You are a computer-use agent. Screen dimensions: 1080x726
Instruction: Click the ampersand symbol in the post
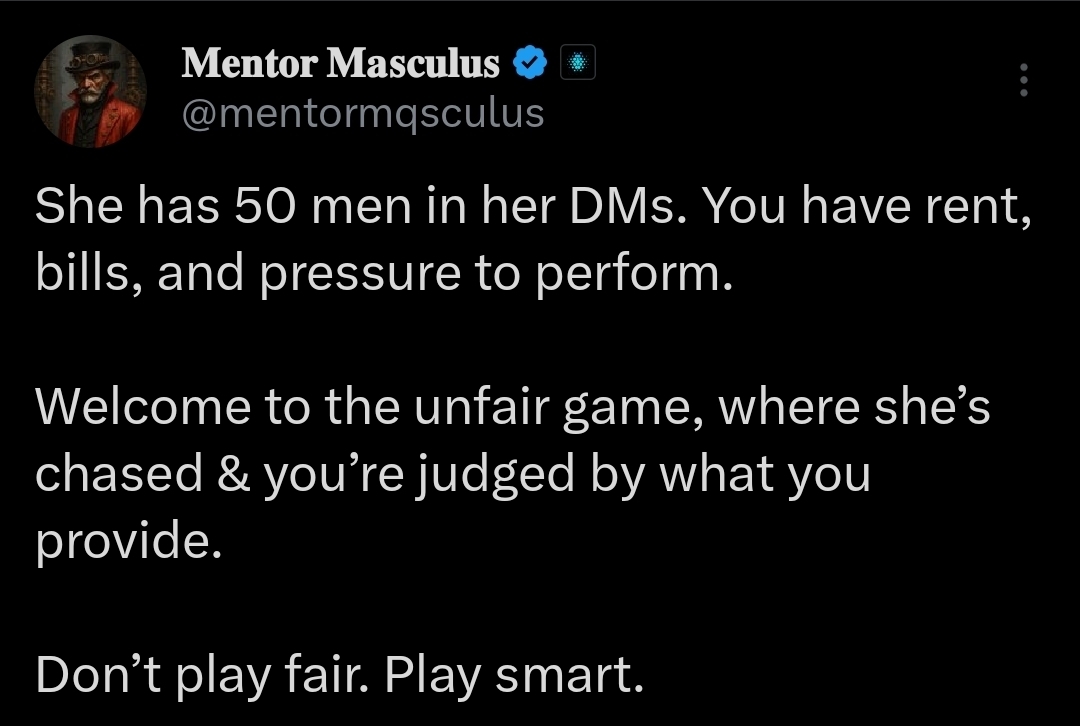[233, 474]
